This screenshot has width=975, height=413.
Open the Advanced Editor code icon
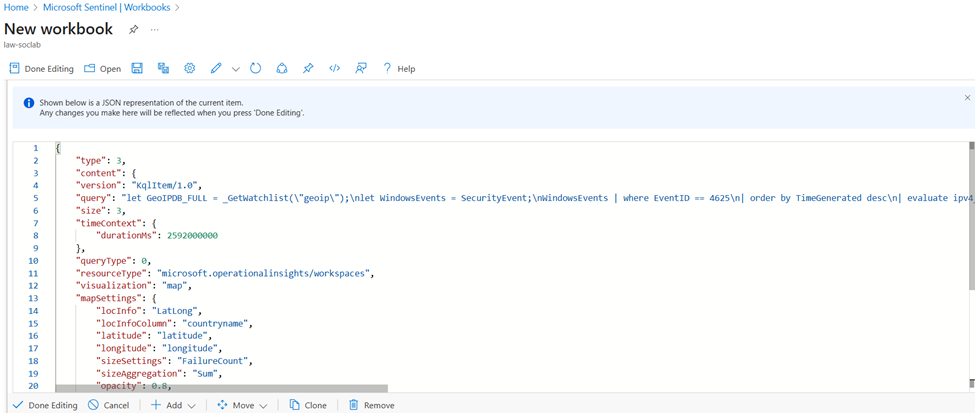[335, 68]
